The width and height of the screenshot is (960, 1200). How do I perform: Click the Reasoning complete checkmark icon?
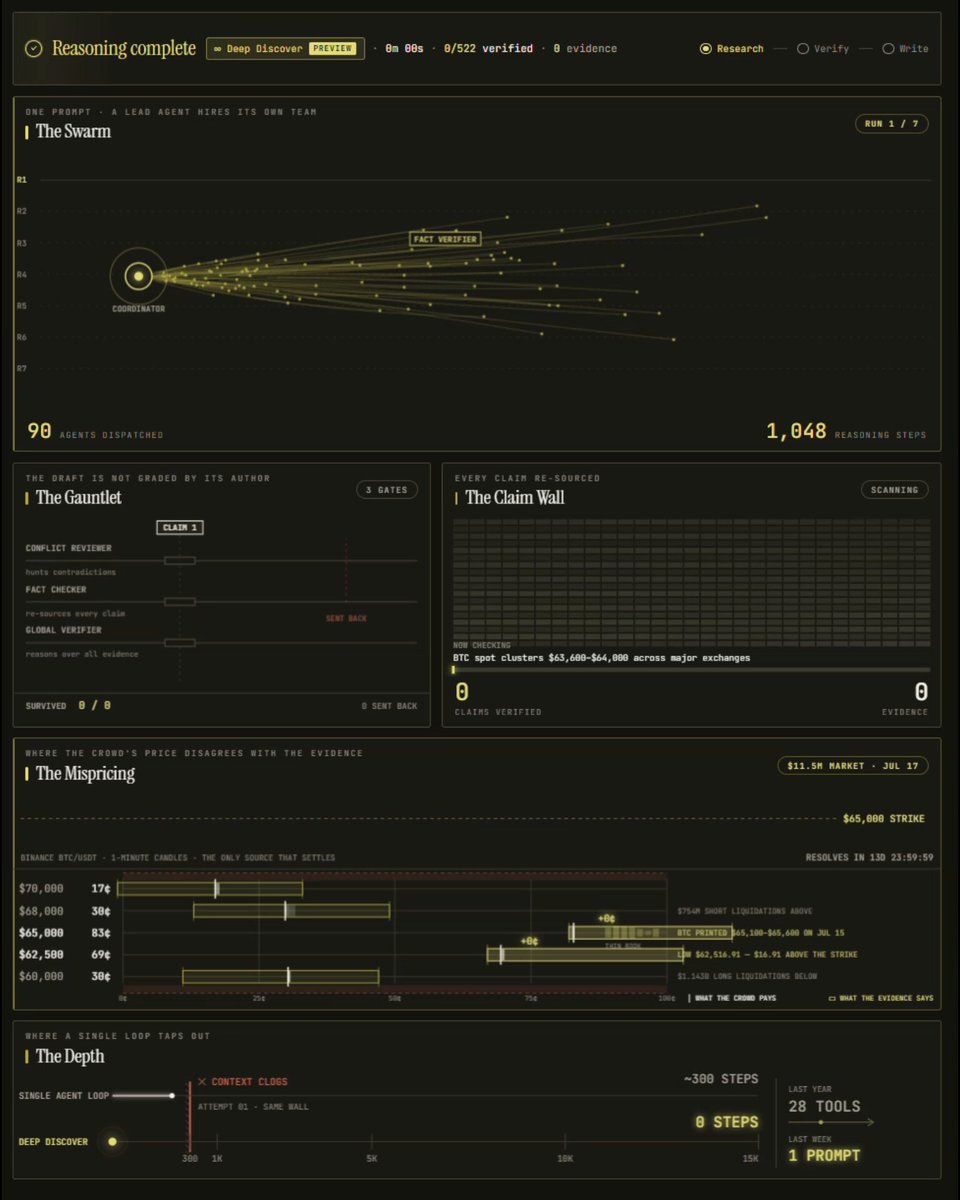[34, 49]
